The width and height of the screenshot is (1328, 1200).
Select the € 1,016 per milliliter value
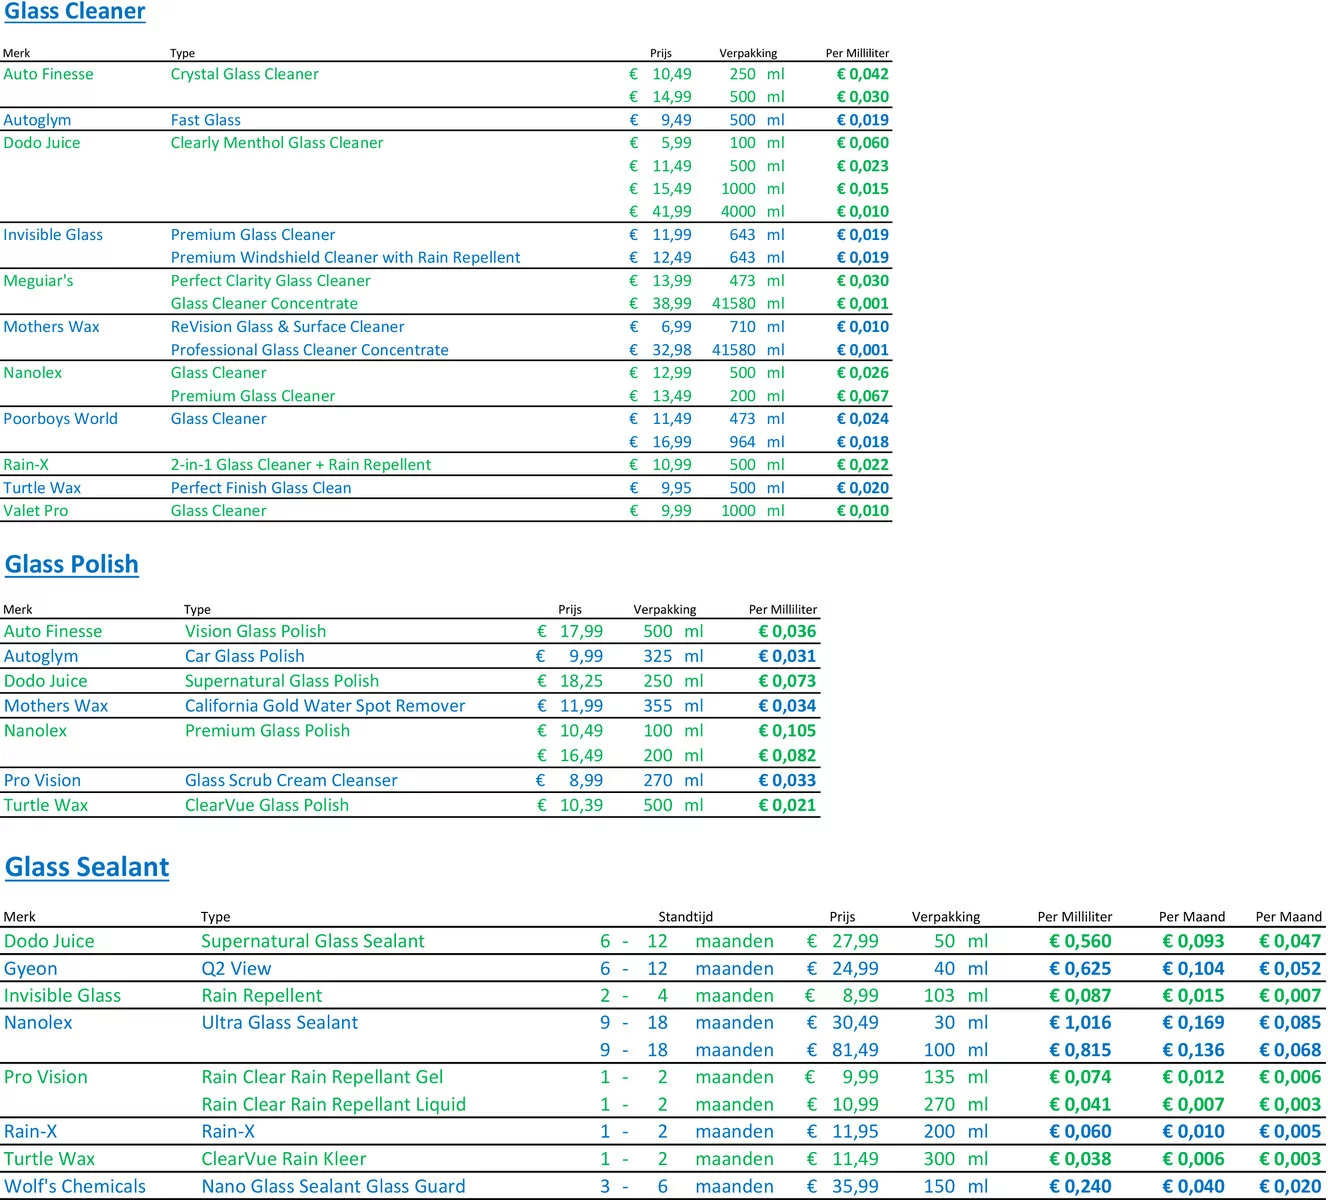click(1080, 1023)
